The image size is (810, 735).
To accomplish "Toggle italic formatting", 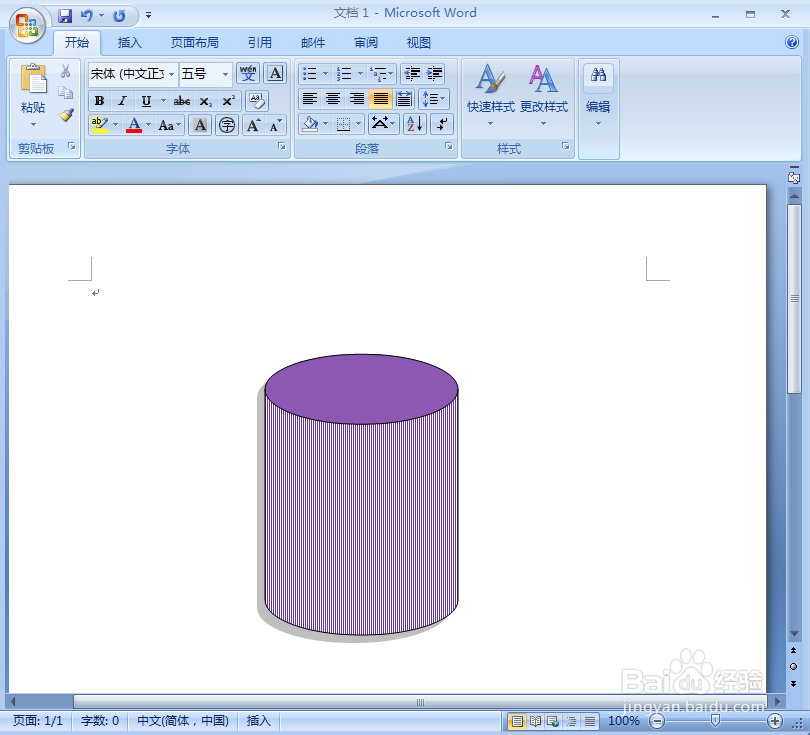I will coord(122,101).
